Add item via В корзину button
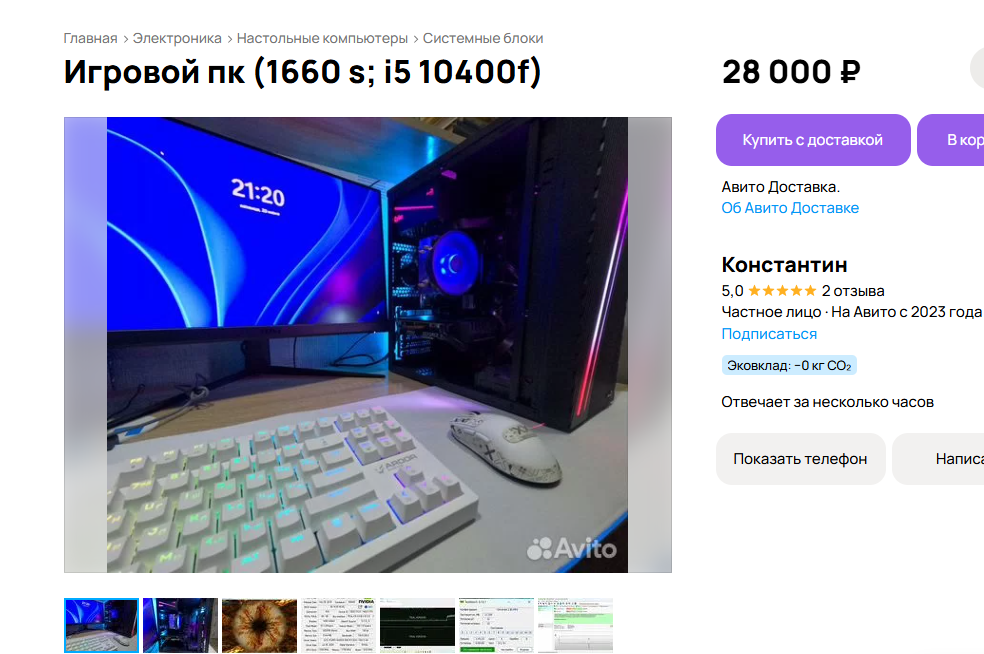This screenshot has height=654, width=984. (951, 140)
